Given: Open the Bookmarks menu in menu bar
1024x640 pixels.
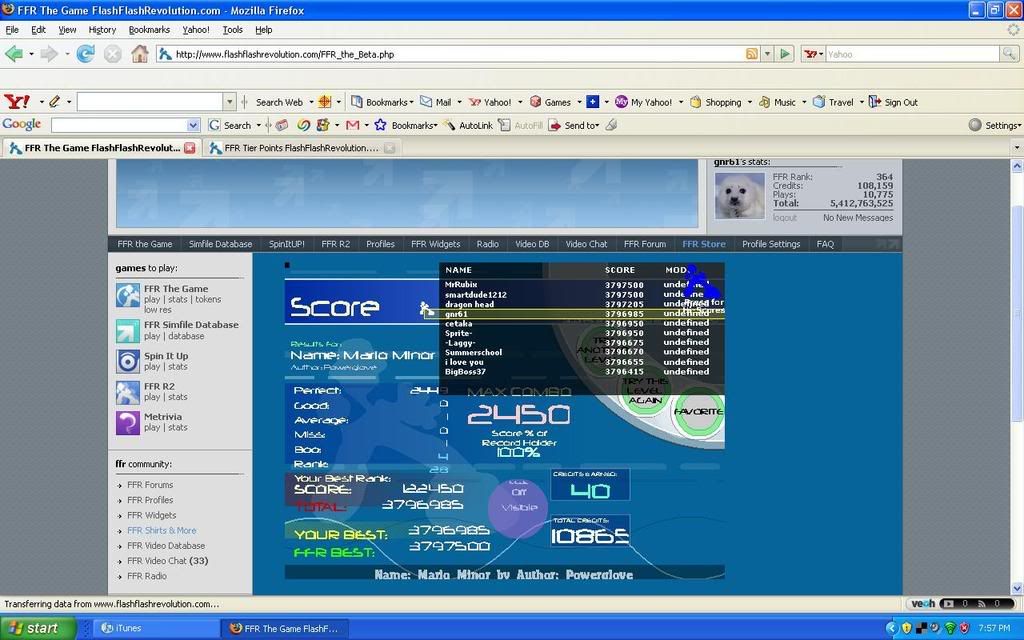Looking at the screenshot, I should pyautogui.click(x=149, y=30).
